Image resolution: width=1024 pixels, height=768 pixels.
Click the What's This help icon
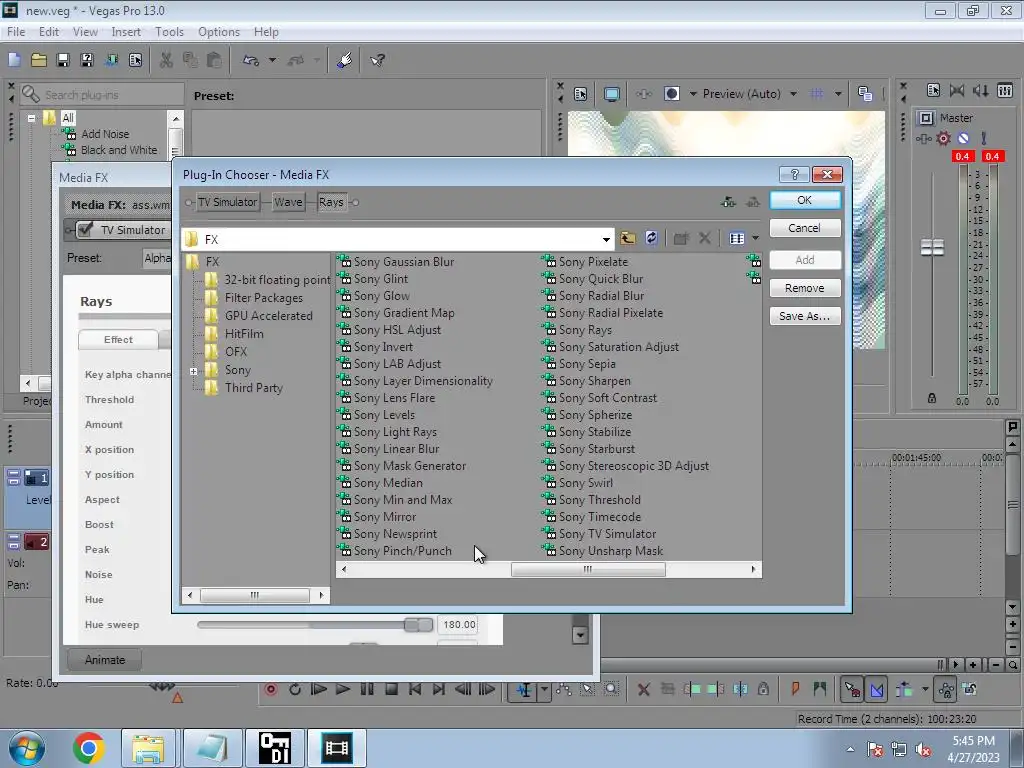coord(377,60)
